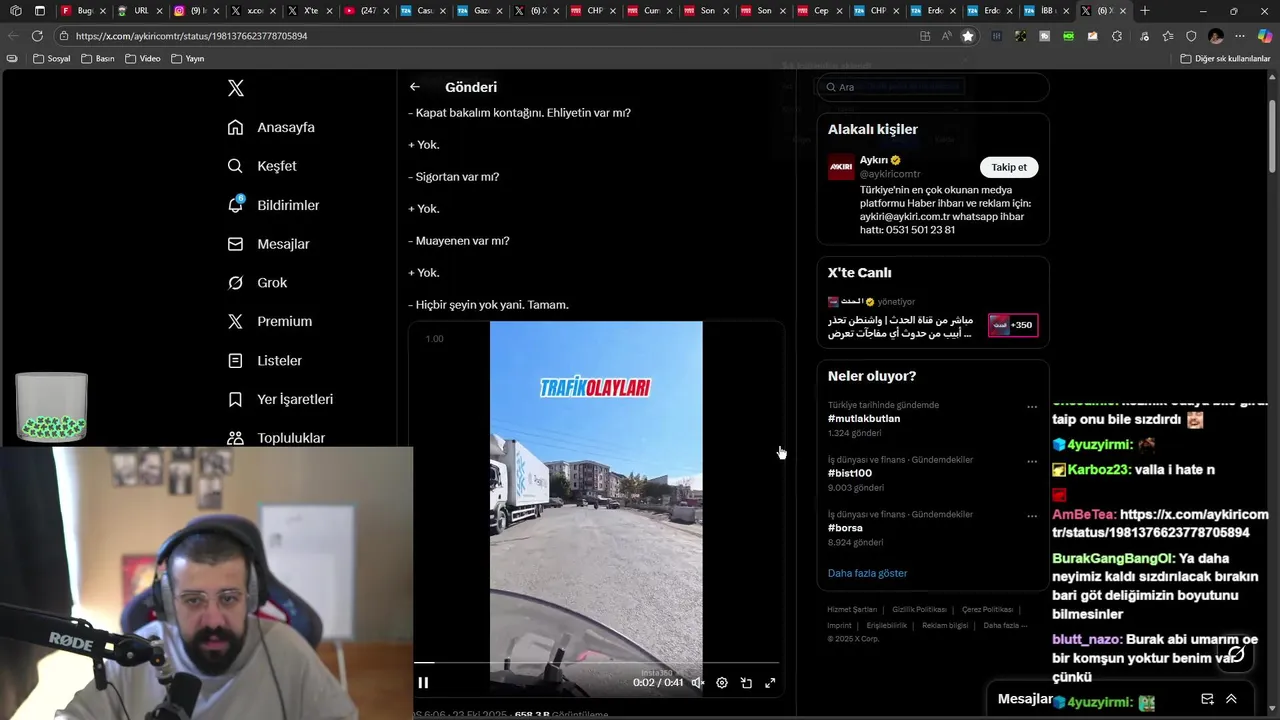Open more options for #borsa trend

(1032, 516)
